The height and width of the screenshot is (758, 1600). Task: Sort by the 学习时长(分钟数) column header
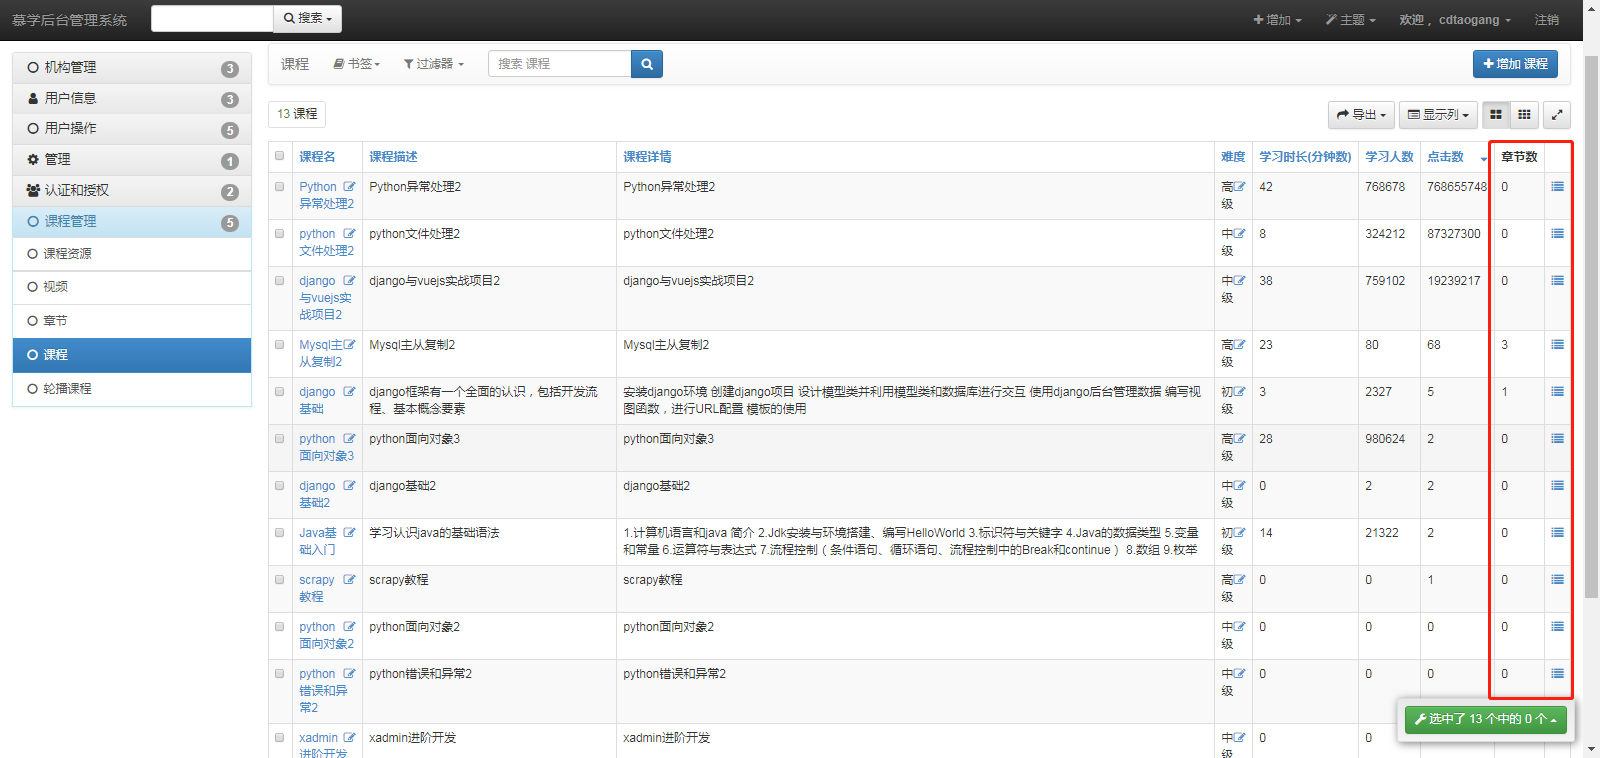tap(1305, 157)
